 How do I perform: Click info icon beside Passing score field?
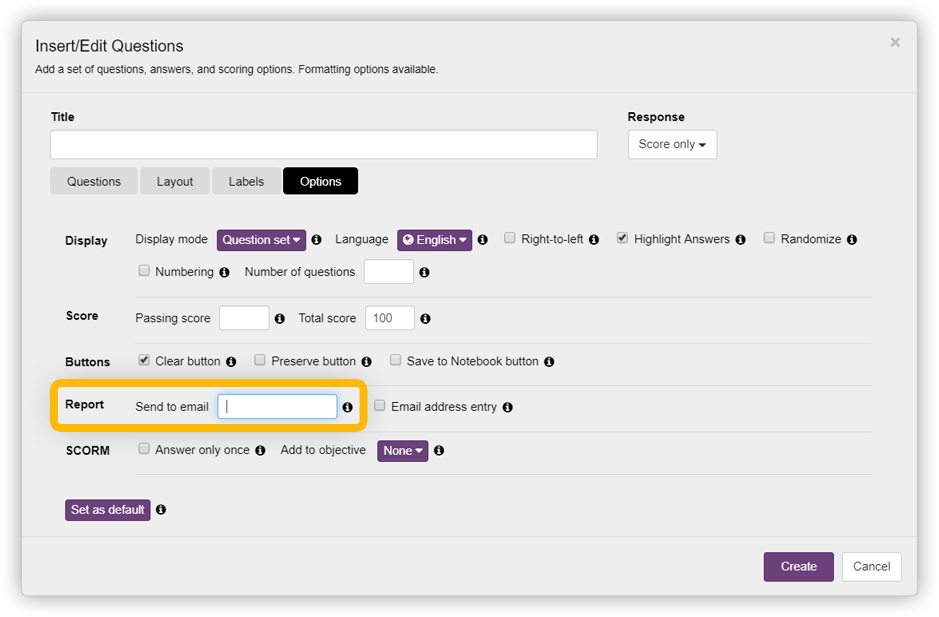click(x=280, y=319)
